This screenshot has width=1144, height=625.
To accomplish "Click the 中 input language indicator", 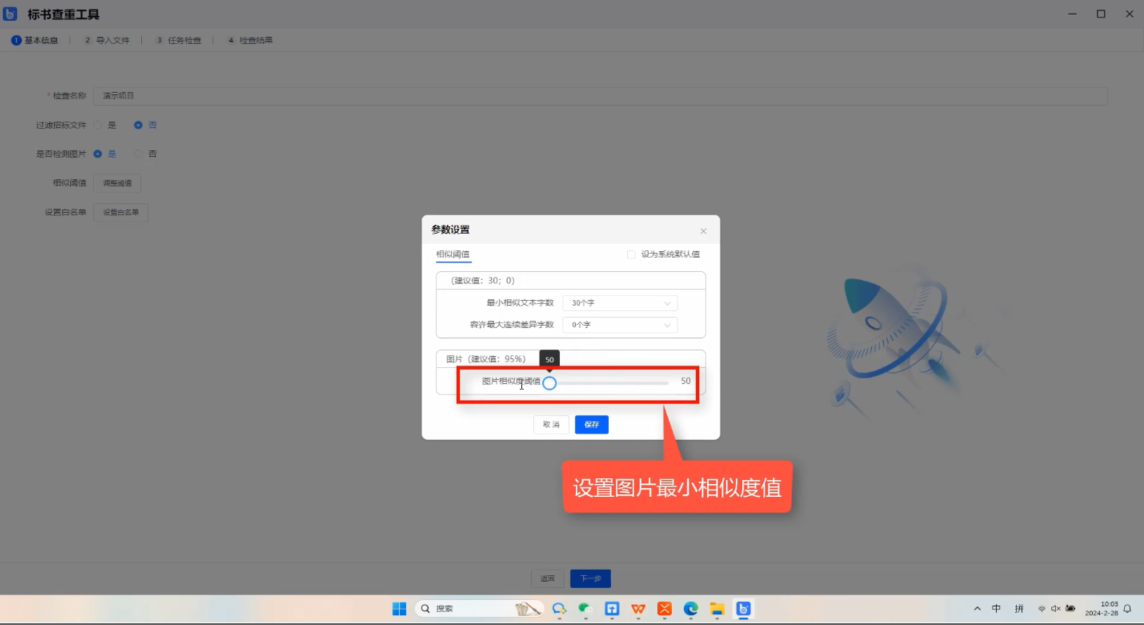I will [x=996, y=609].
